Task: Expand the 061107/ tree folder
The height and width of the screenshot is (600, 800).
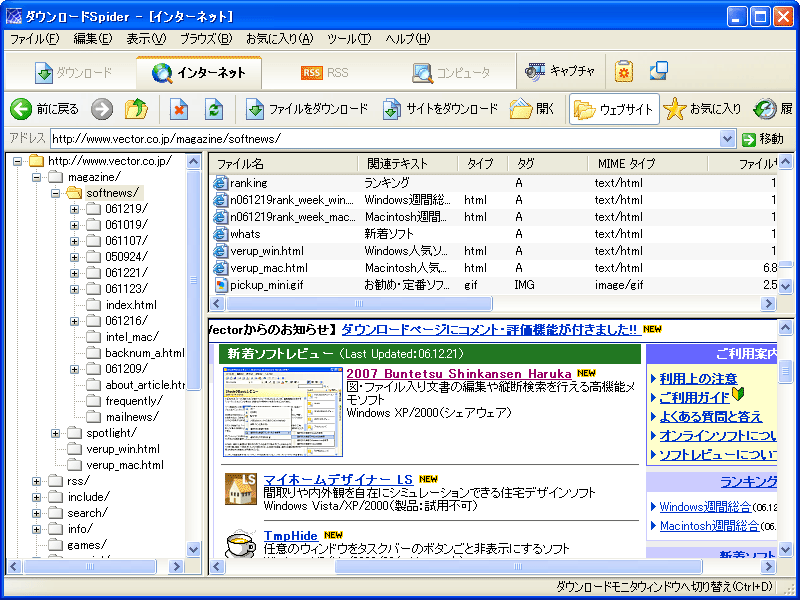Action: coord(74,241)
